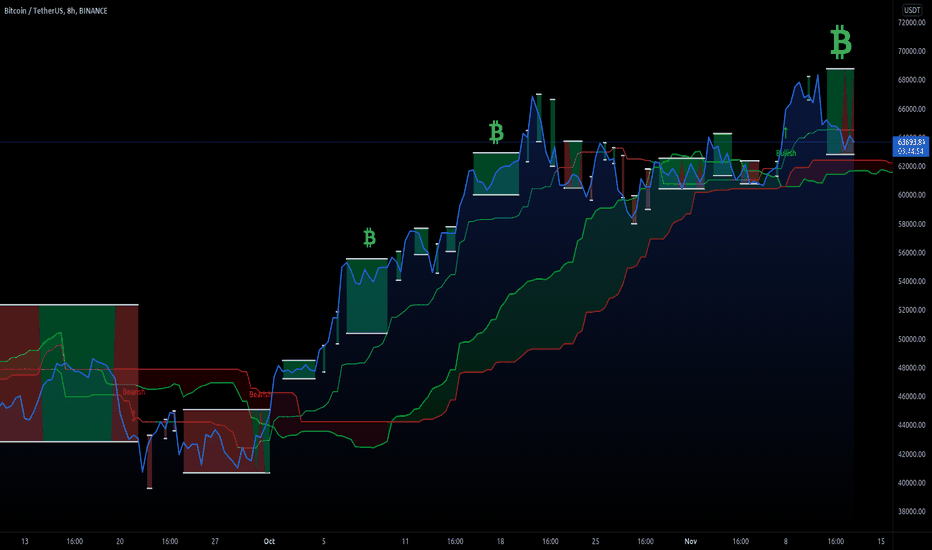Click the 11 date label on time axis

click(405, 541)
